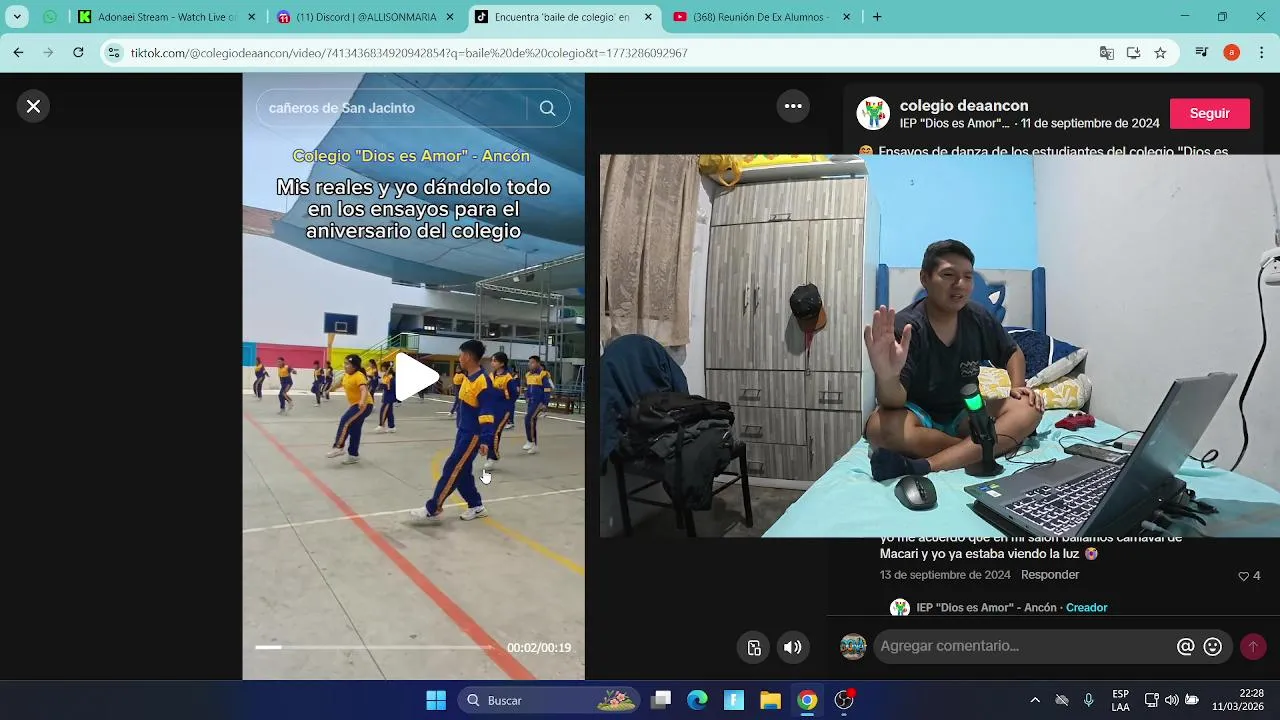Screen dimensions: 1280x720
Task: Click the Chrome taskbar icon
Action: point(807,700)
